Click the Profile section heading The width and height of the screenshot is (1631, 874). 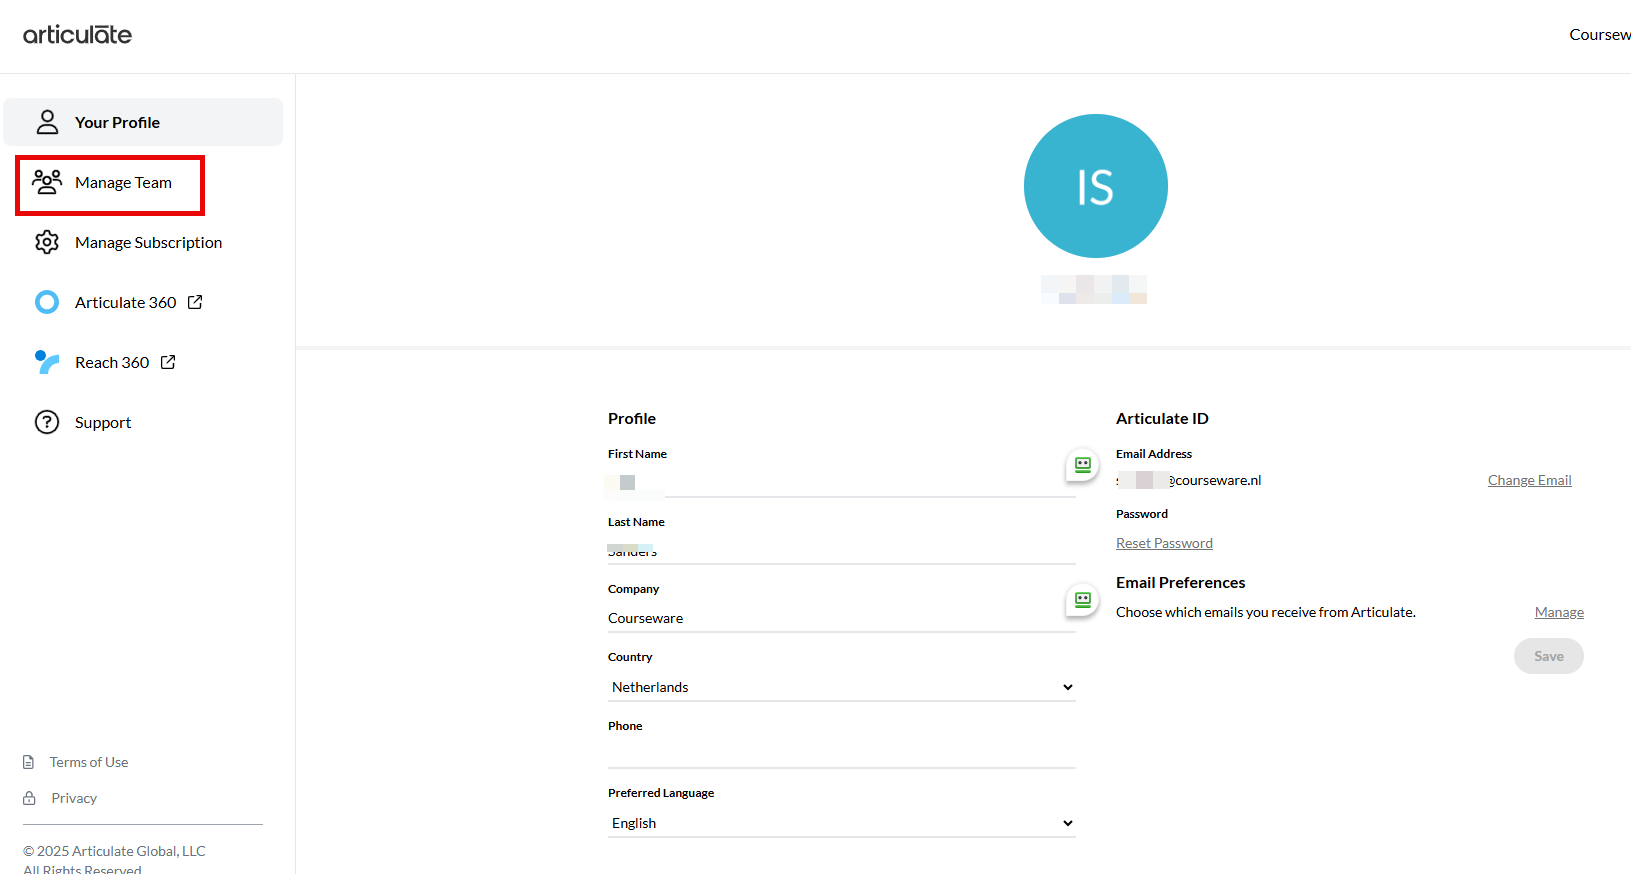coord(632,418)
